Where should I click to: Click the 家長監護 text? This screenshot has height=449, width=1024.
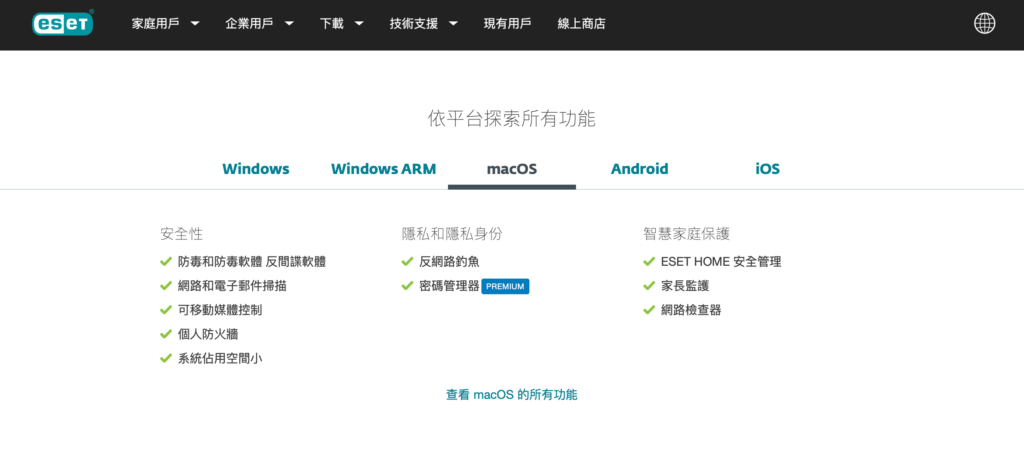point(685,286)
